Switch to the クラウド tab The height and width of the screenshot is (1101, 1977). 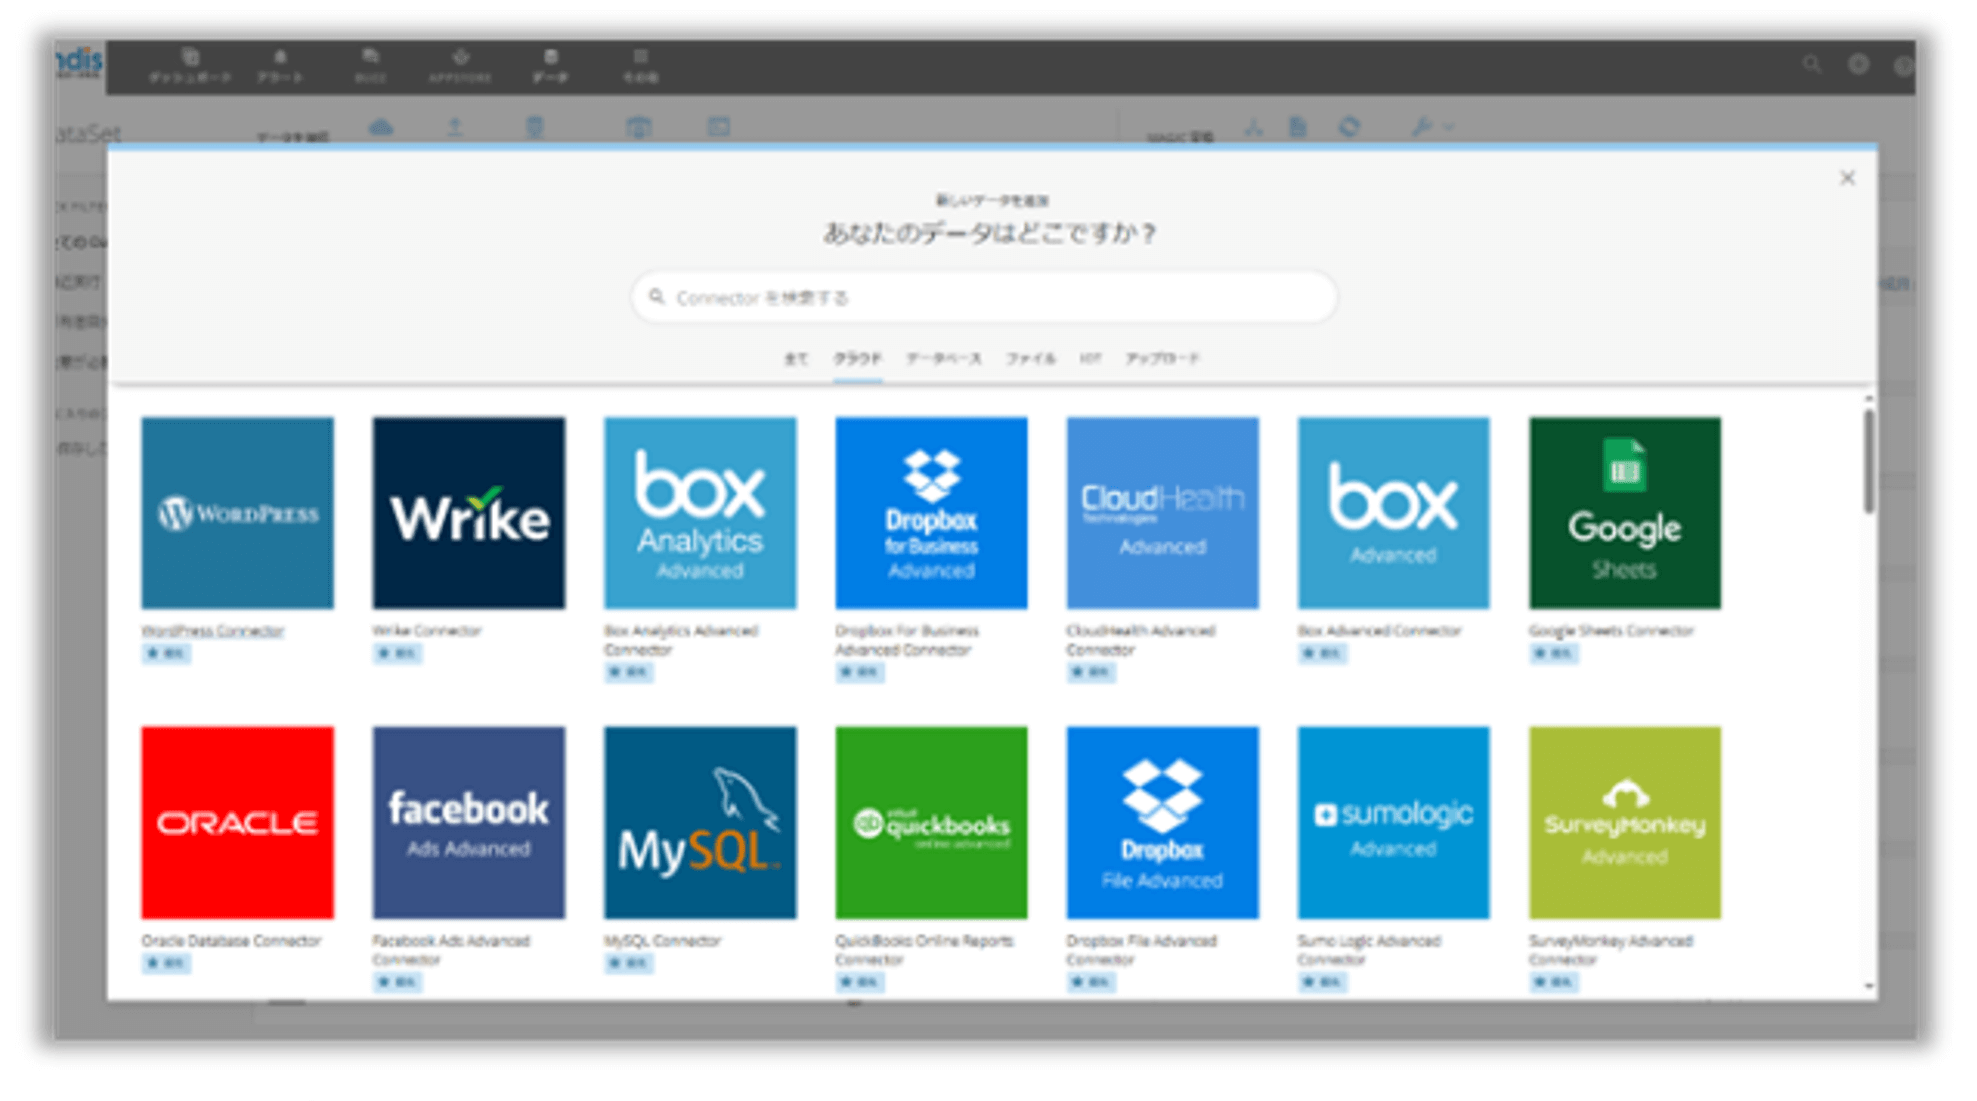[858, 359]
